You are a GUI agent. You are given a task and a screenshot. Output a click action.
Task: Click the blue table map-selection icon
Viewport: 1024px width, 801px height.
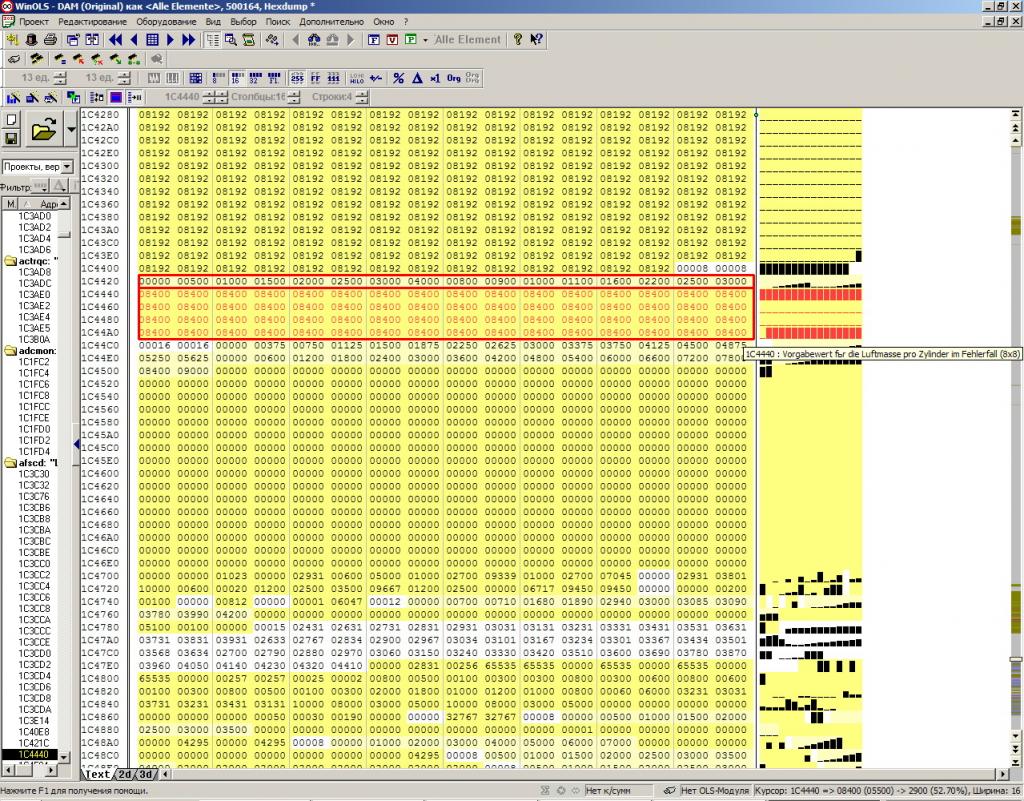coord(195,78)
